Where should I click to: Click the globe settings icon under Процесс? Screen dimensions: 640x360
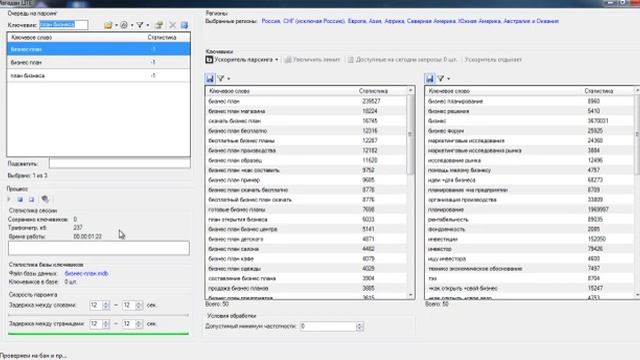(x=45, y=199)
